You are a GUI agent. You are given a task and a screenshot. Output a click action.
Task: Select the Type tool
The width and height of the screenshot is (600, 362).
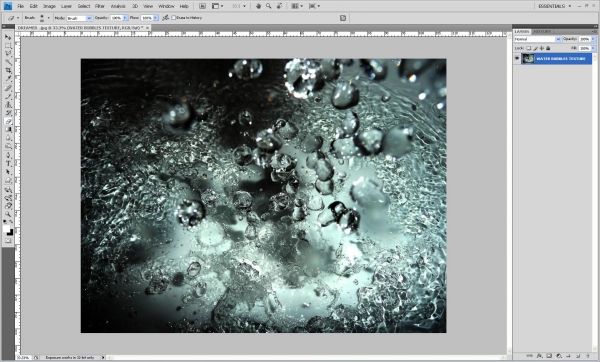tap(8, 164)
